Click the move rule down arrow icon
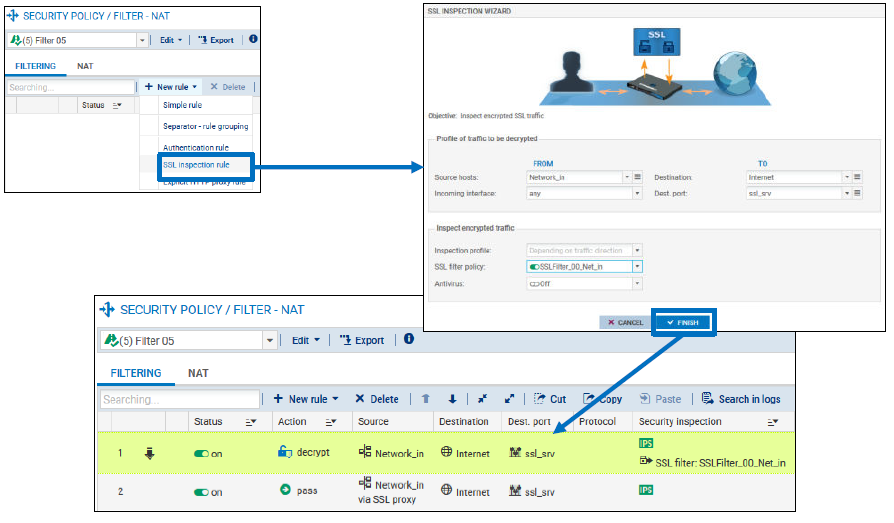 tap(452, 399)
